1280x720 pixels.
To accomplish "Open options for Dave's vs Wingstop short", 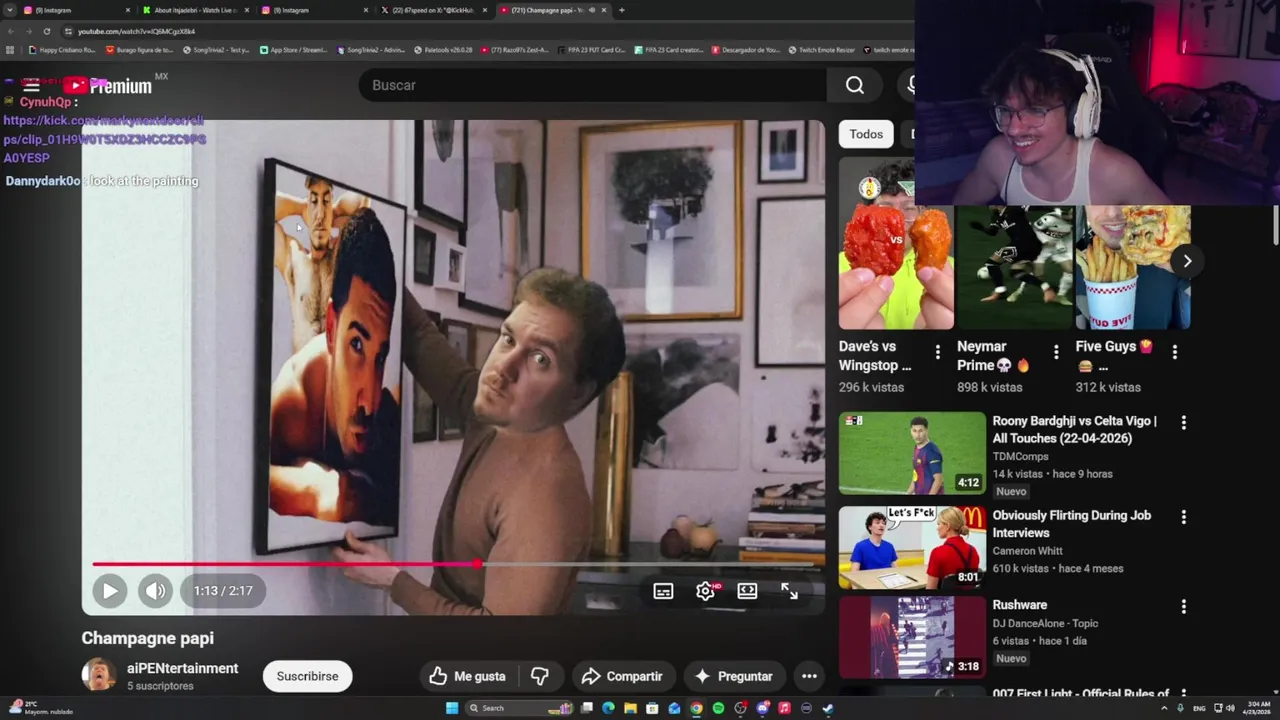I will click(x=937, y=352).
